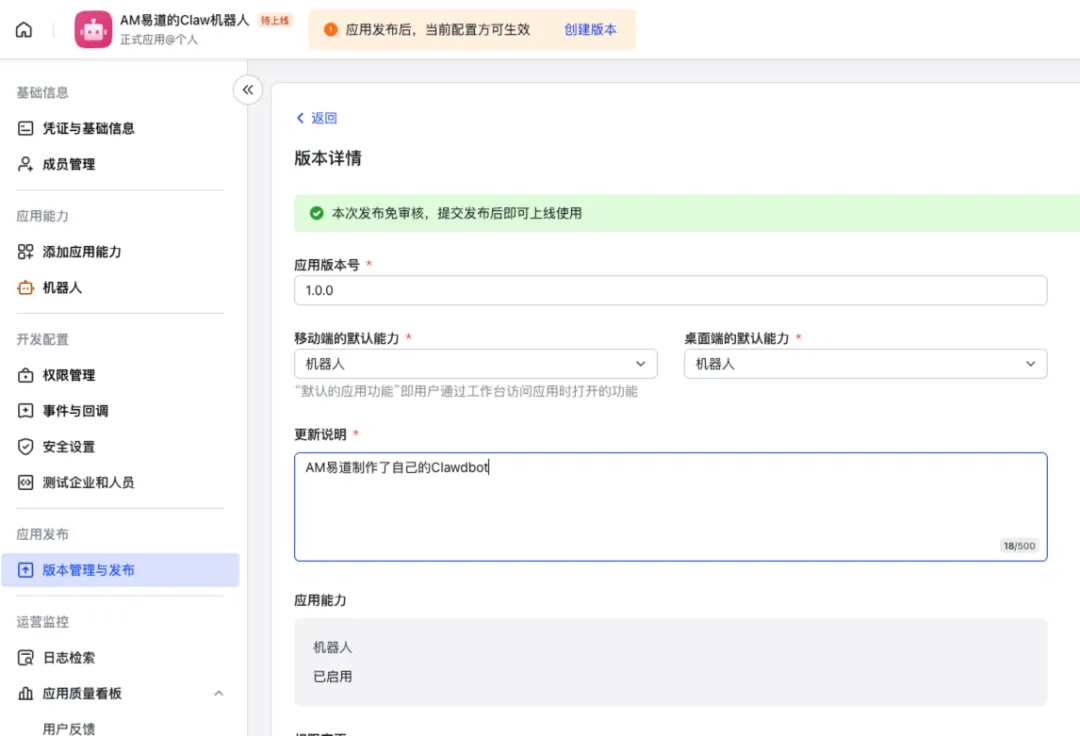
Task: Click the 日志检索 search icon
Action: click(26, 658)
